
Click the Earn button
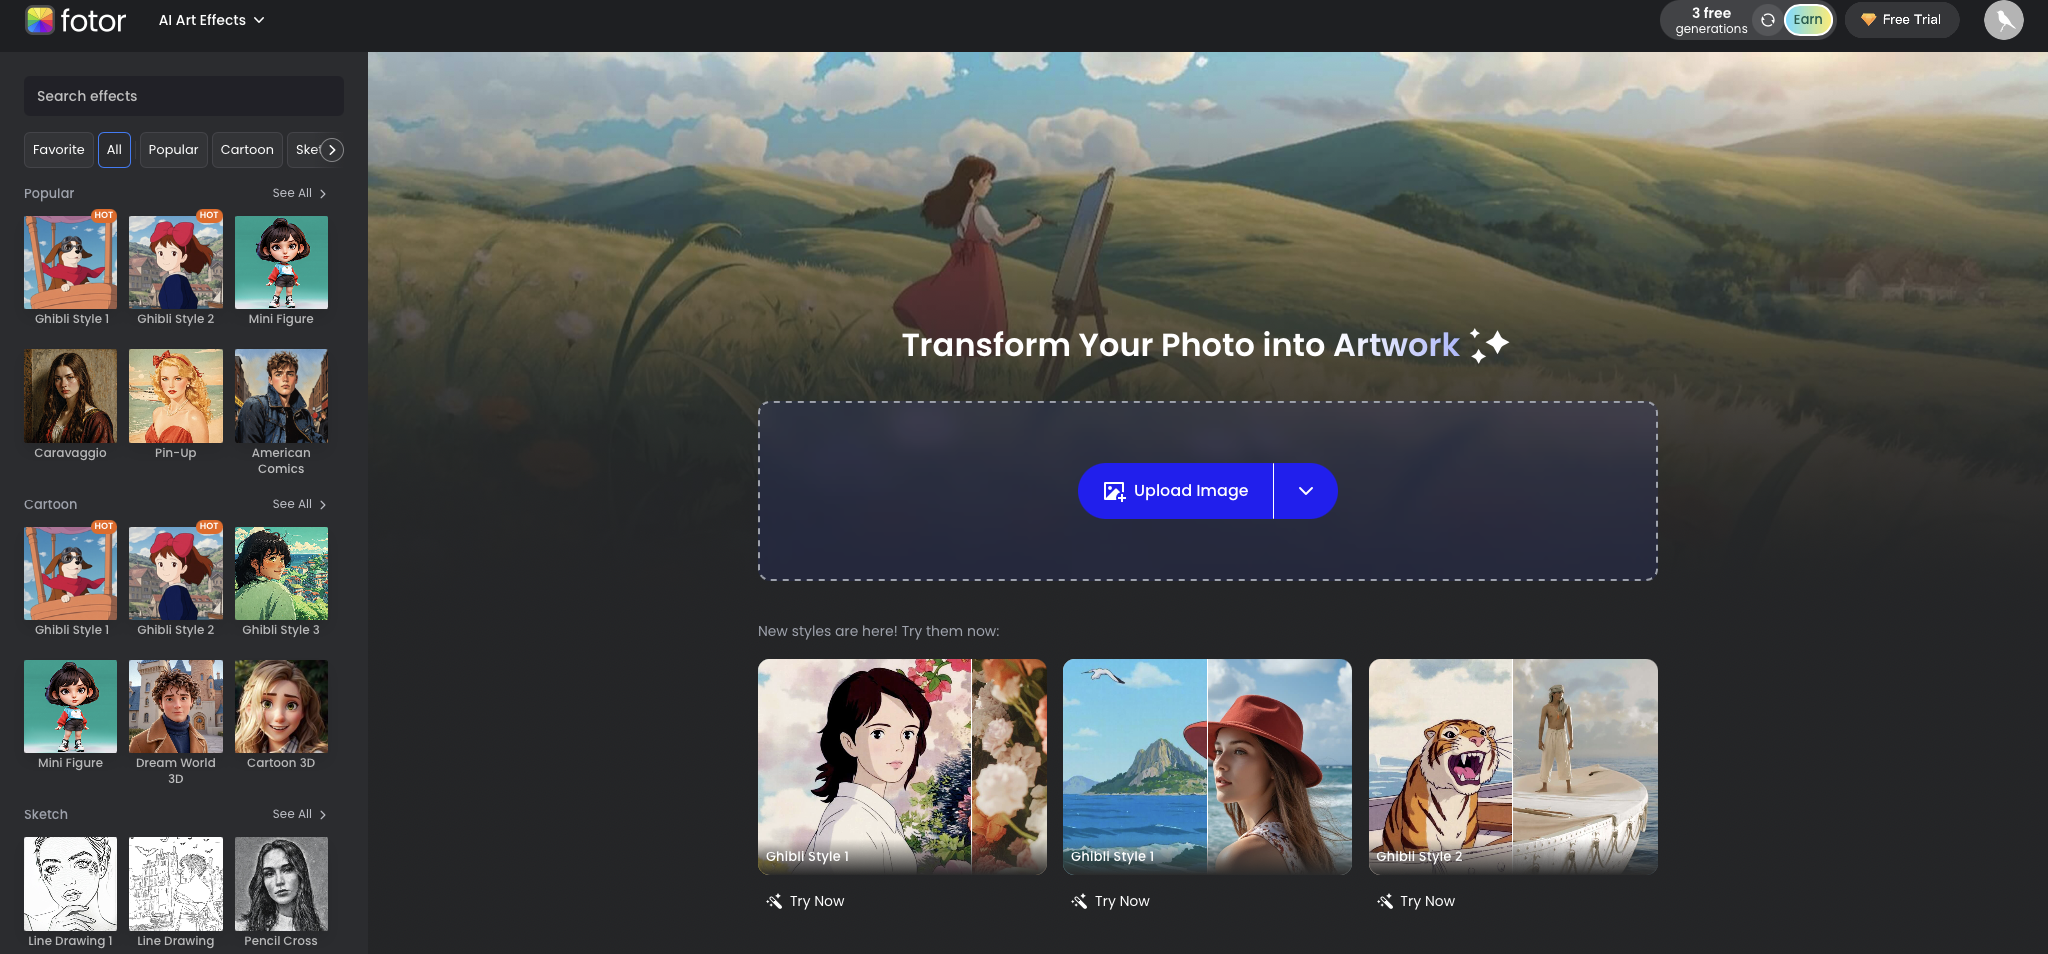(1808, 20)
